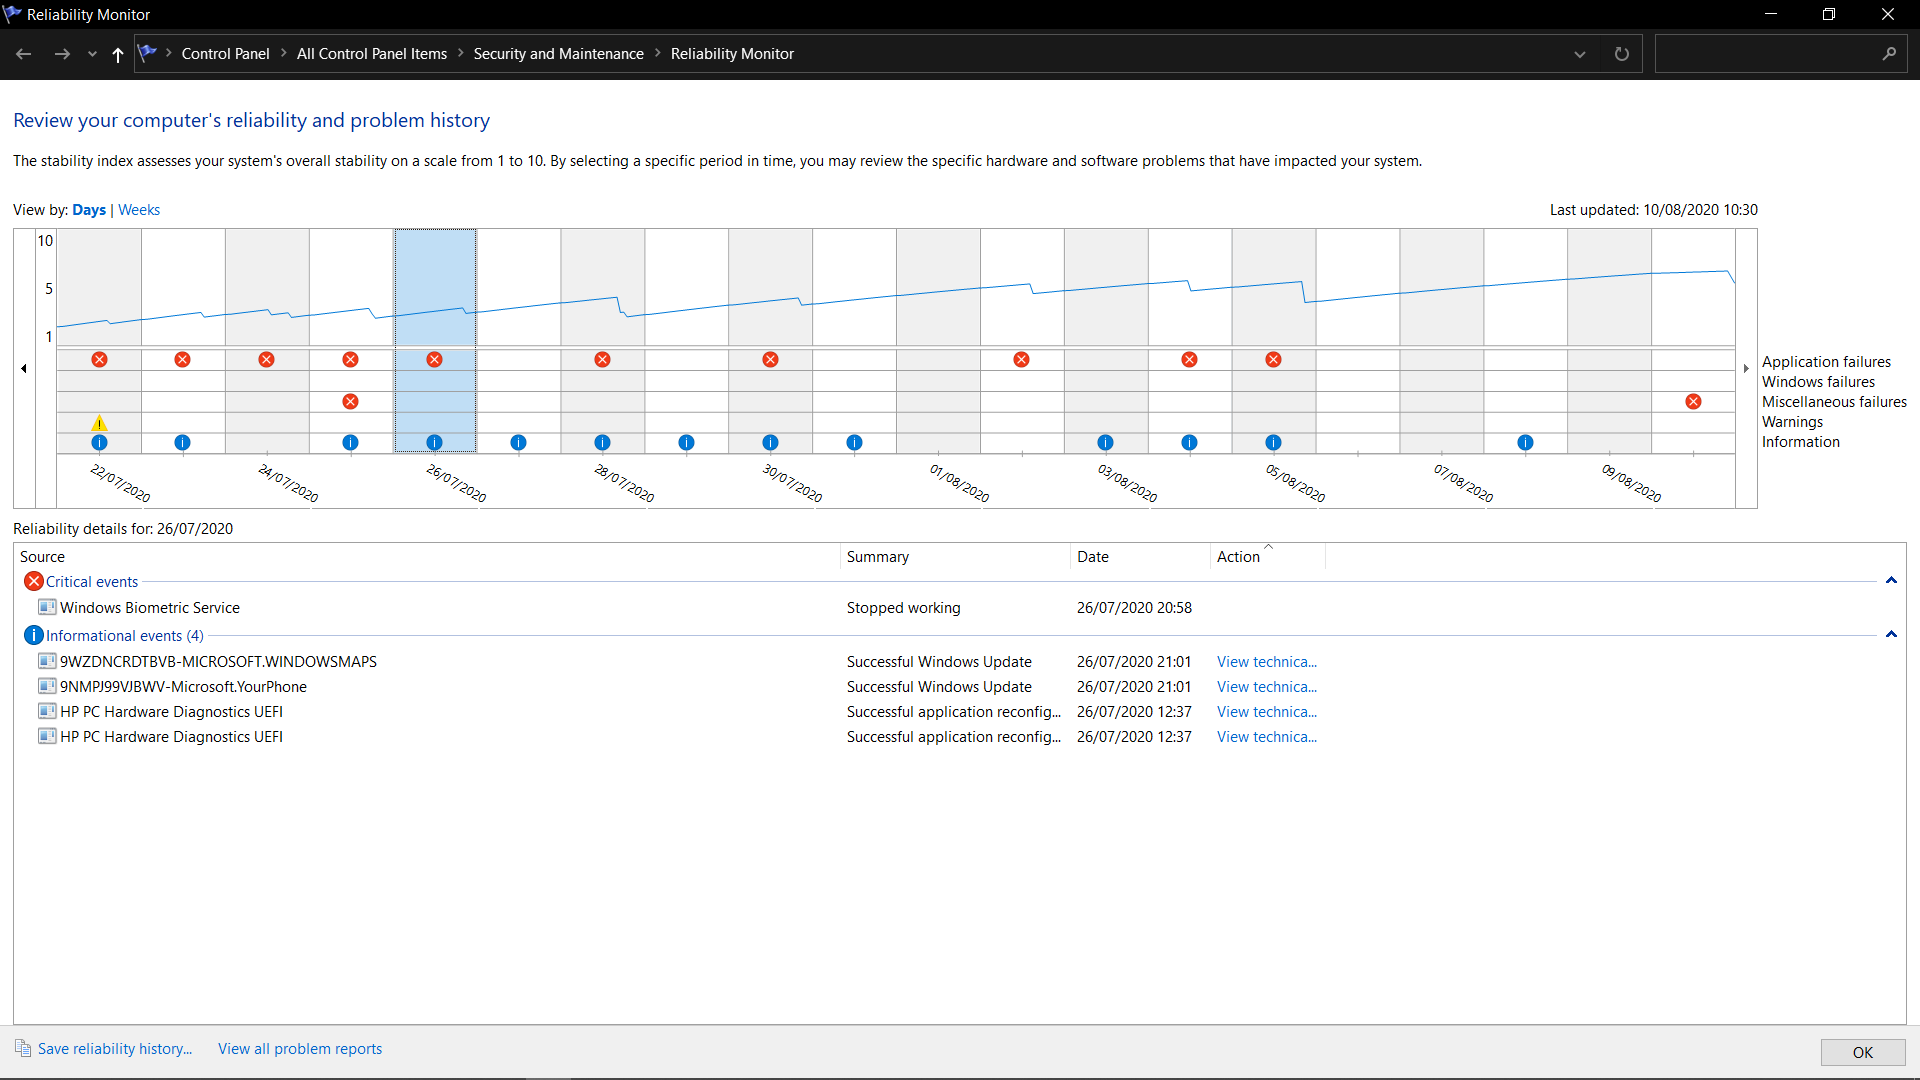This screenshot has width=1920, height=1080.
Task: Restore down the Reliability Monitor window
Action: click(1829, 14)
